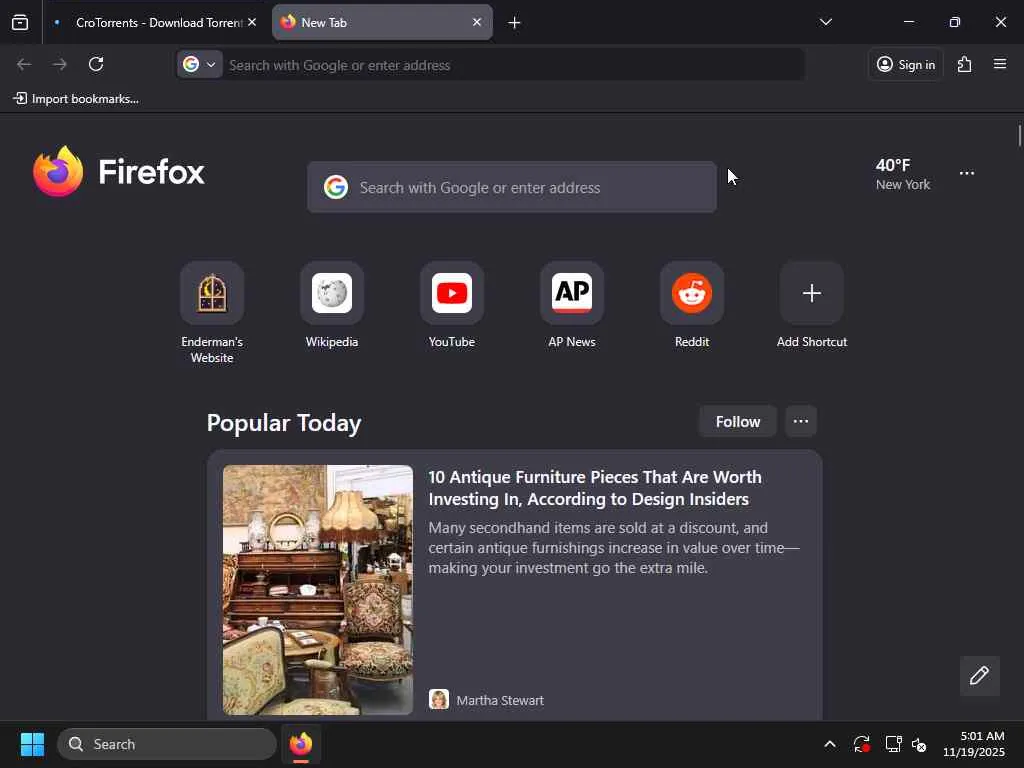Close the CroTorrents tab
This screenshot has height=768, width=1024.
[252, 22]
